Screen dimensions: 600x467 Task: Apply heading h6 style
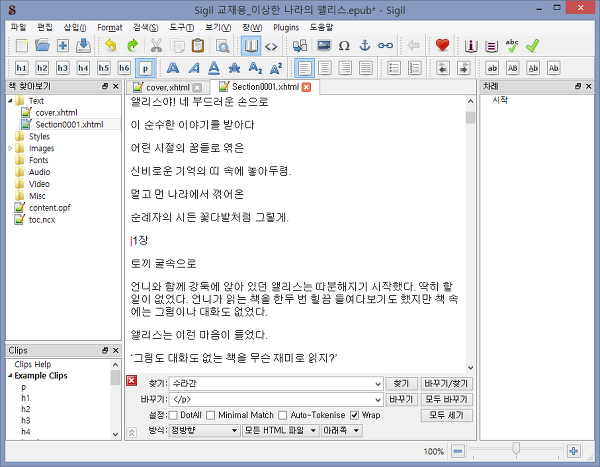tap(124, 68)
